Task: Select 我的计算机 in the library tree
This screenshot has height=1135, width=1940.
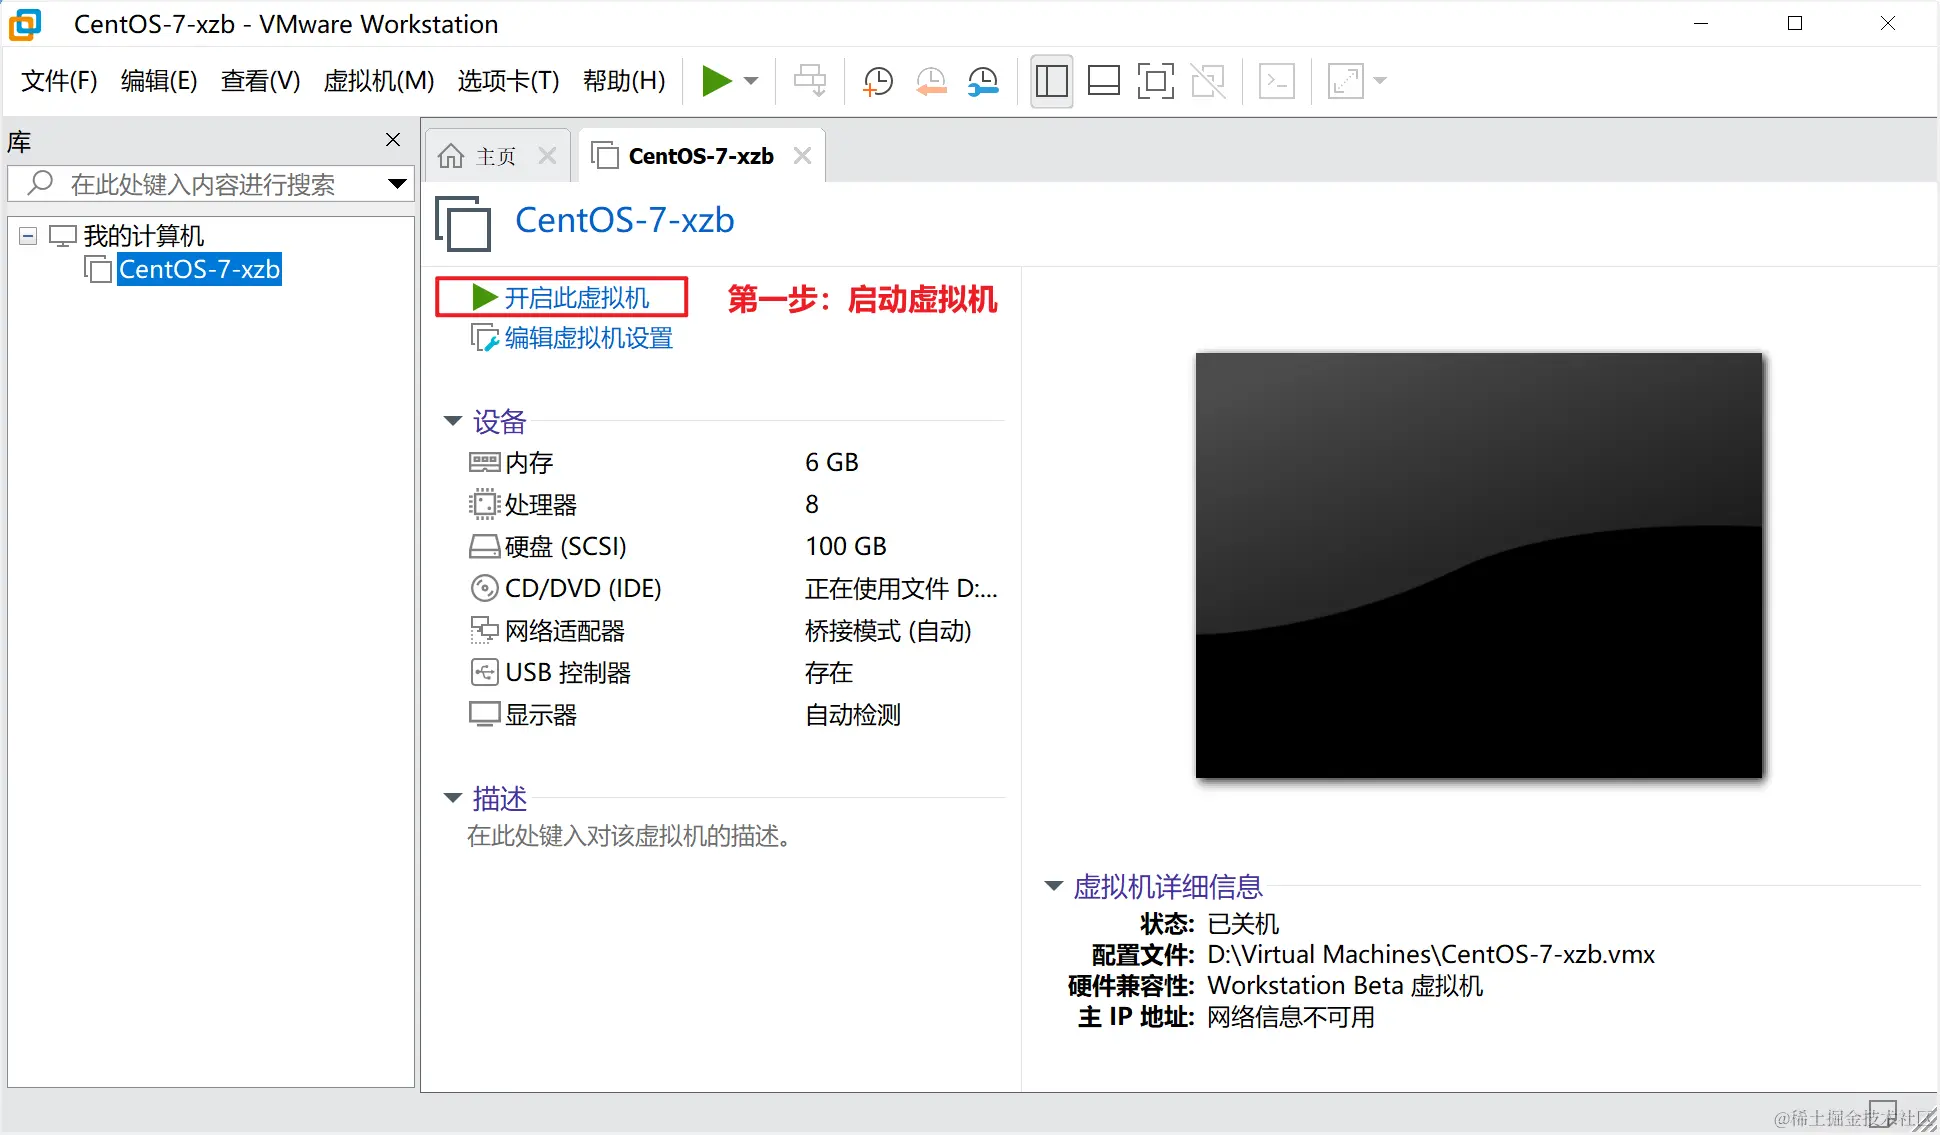Action: (143, 236)
